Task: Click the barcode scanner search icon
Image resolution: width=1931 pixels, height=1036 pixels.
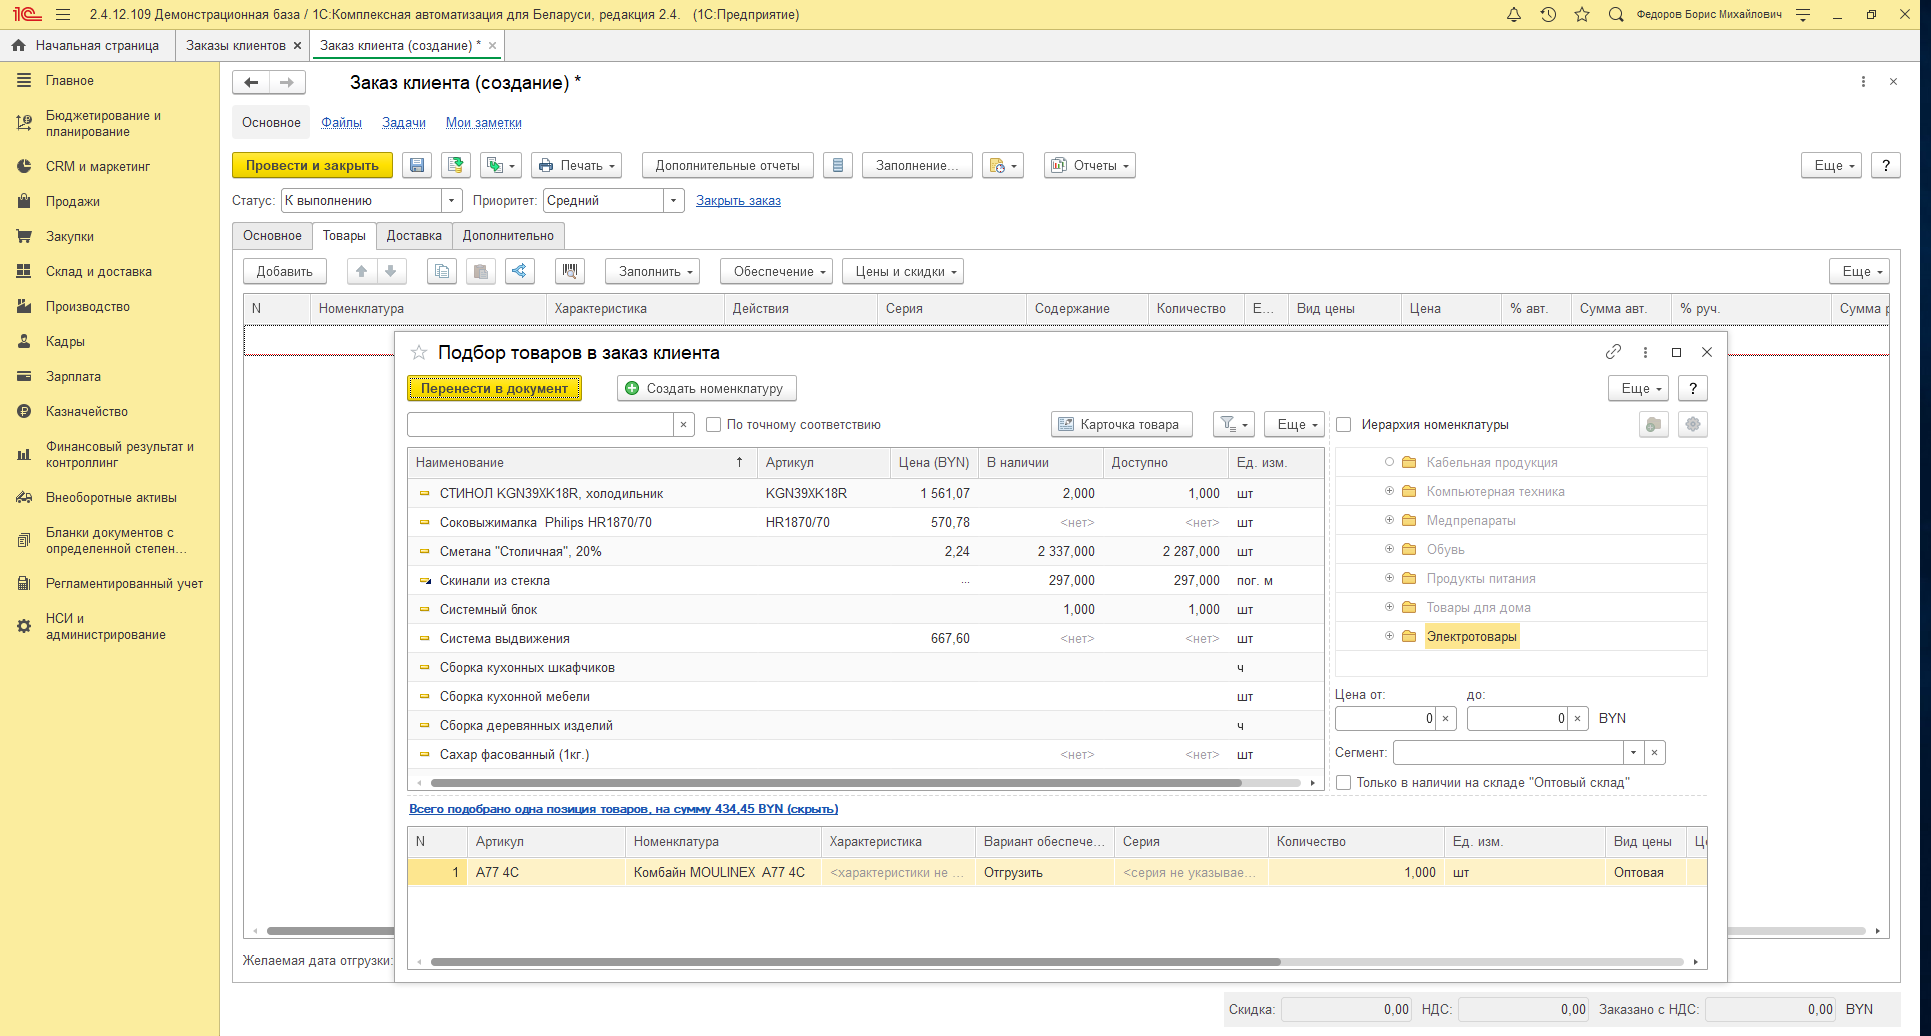Action: click(x=570, y=271)
